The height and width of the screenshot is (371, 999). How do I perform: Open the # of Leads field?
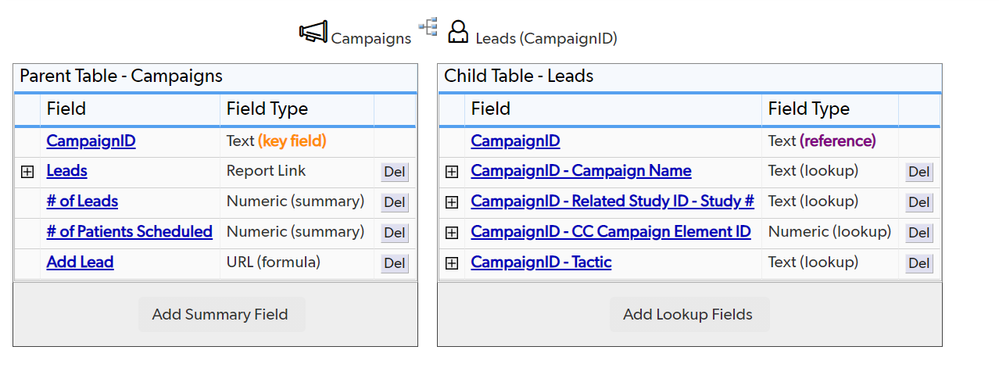coord(82,201)
